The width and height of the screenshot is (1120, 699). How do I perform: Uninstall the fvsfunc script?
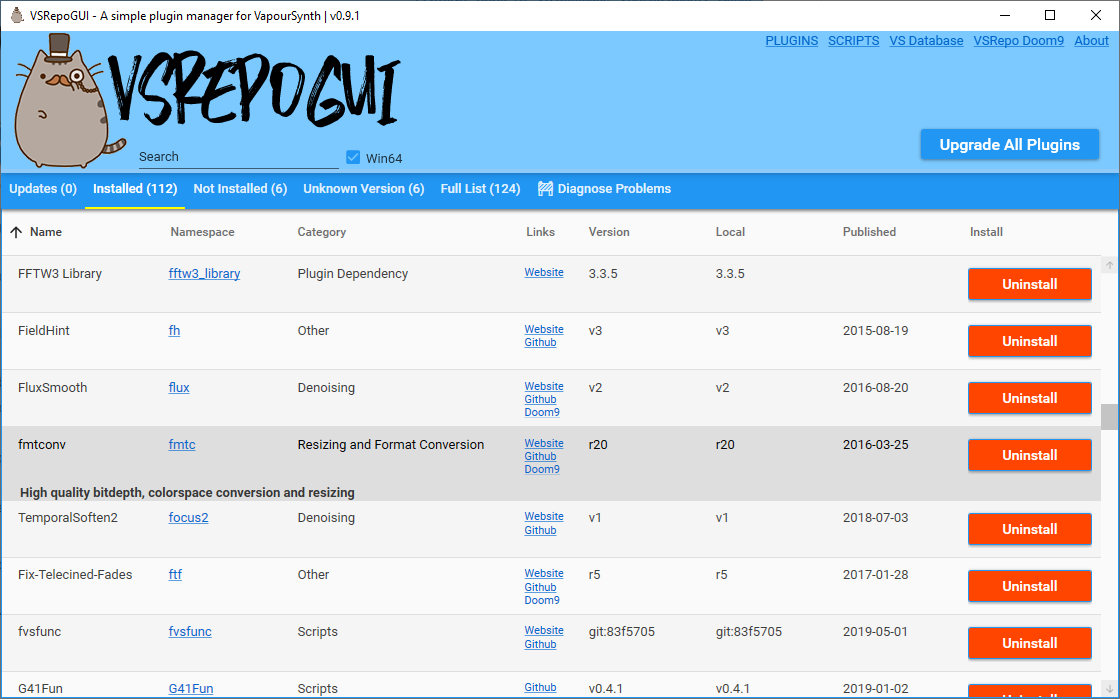pyautogui.click(x=1029, y=643)
